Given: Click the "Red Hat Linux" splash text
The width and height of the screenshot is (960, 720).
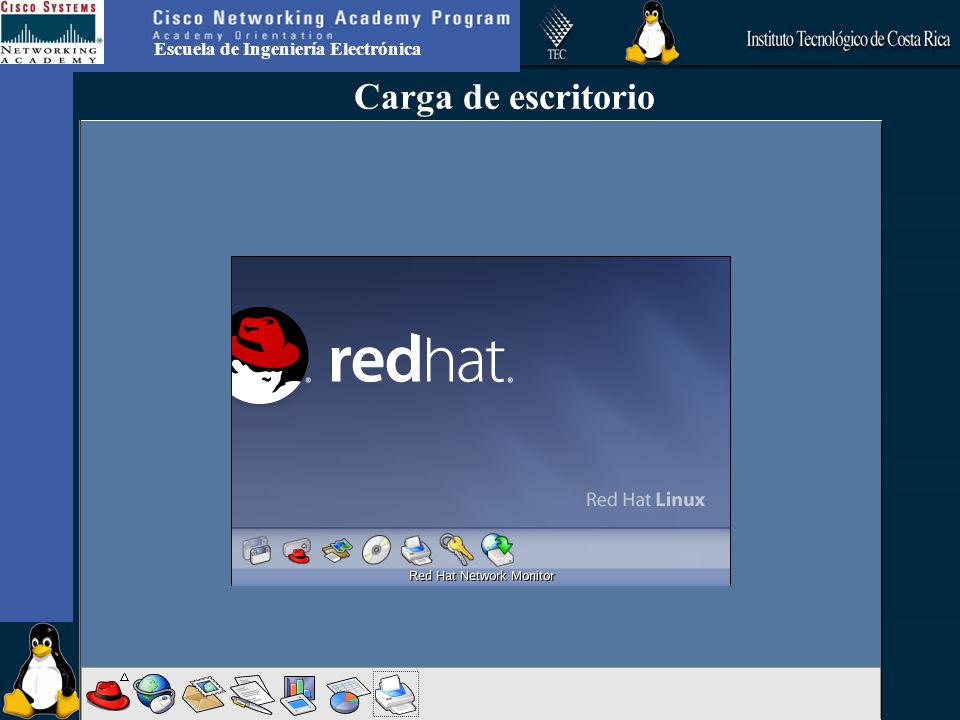Looking at the screenshot, I should pyautogui.click(x=645, y=500).
